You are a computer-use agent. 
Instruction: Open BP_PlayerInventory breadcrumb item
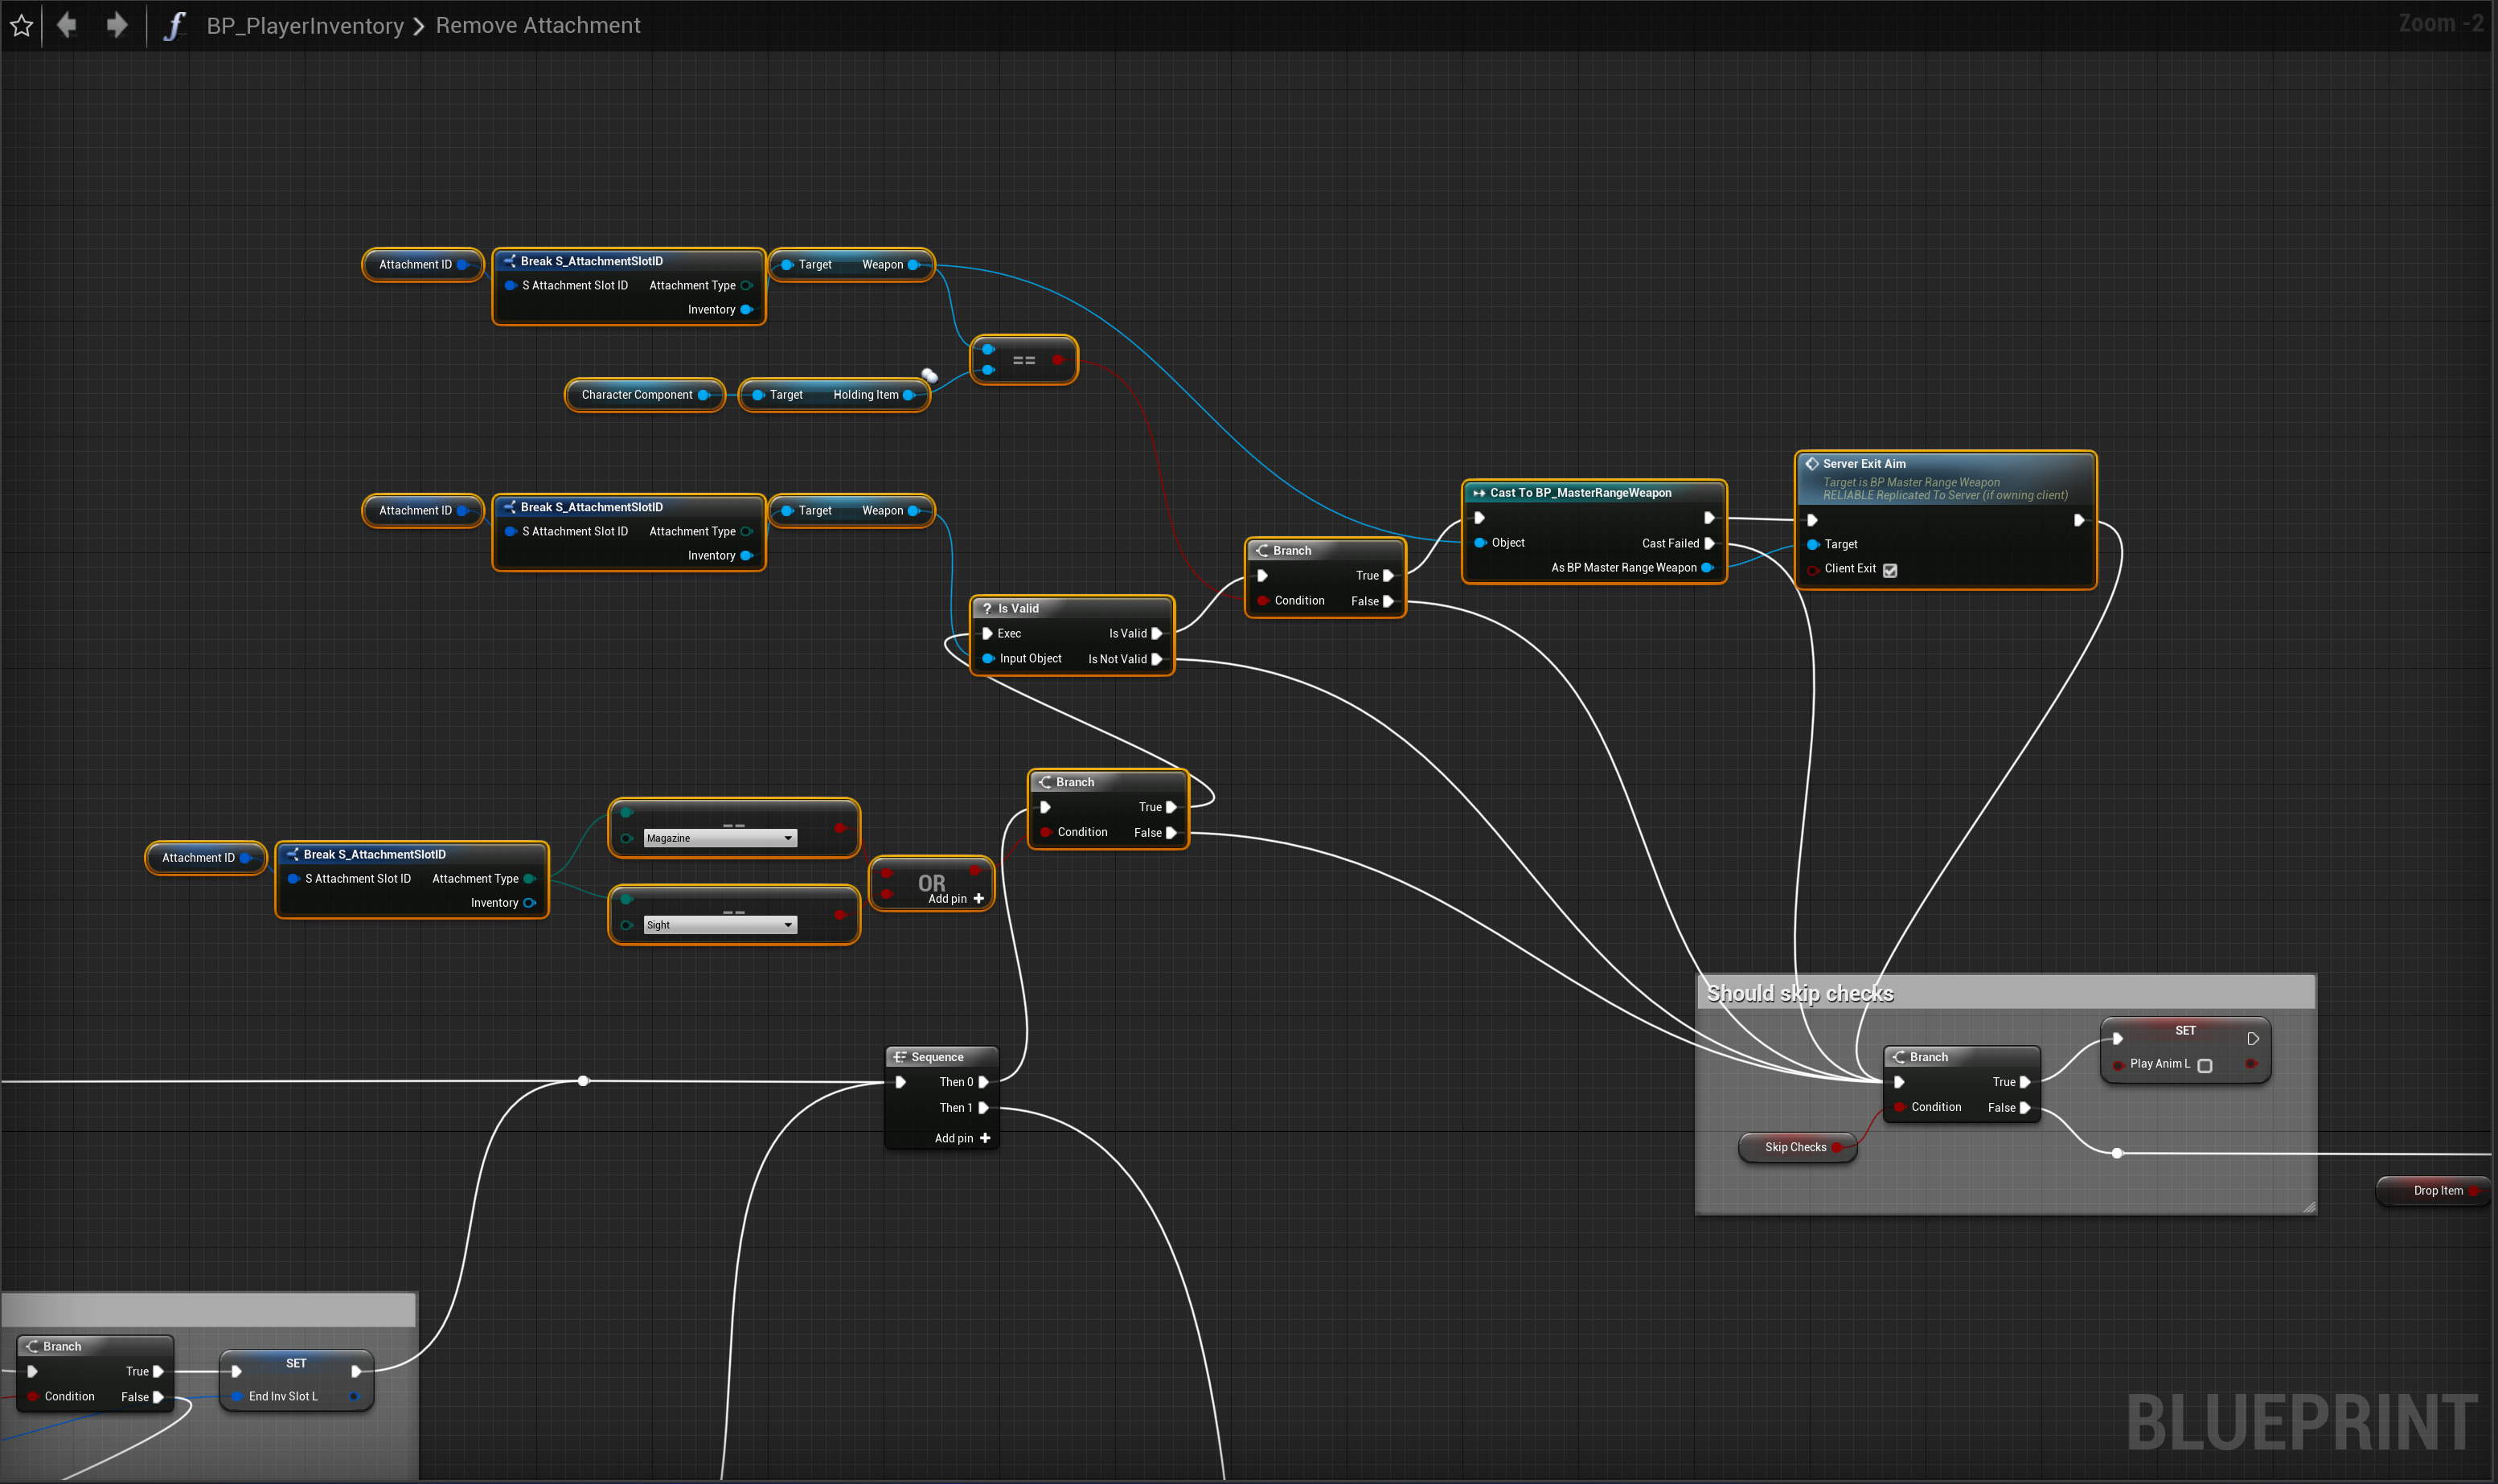click(x=305, y=26)
